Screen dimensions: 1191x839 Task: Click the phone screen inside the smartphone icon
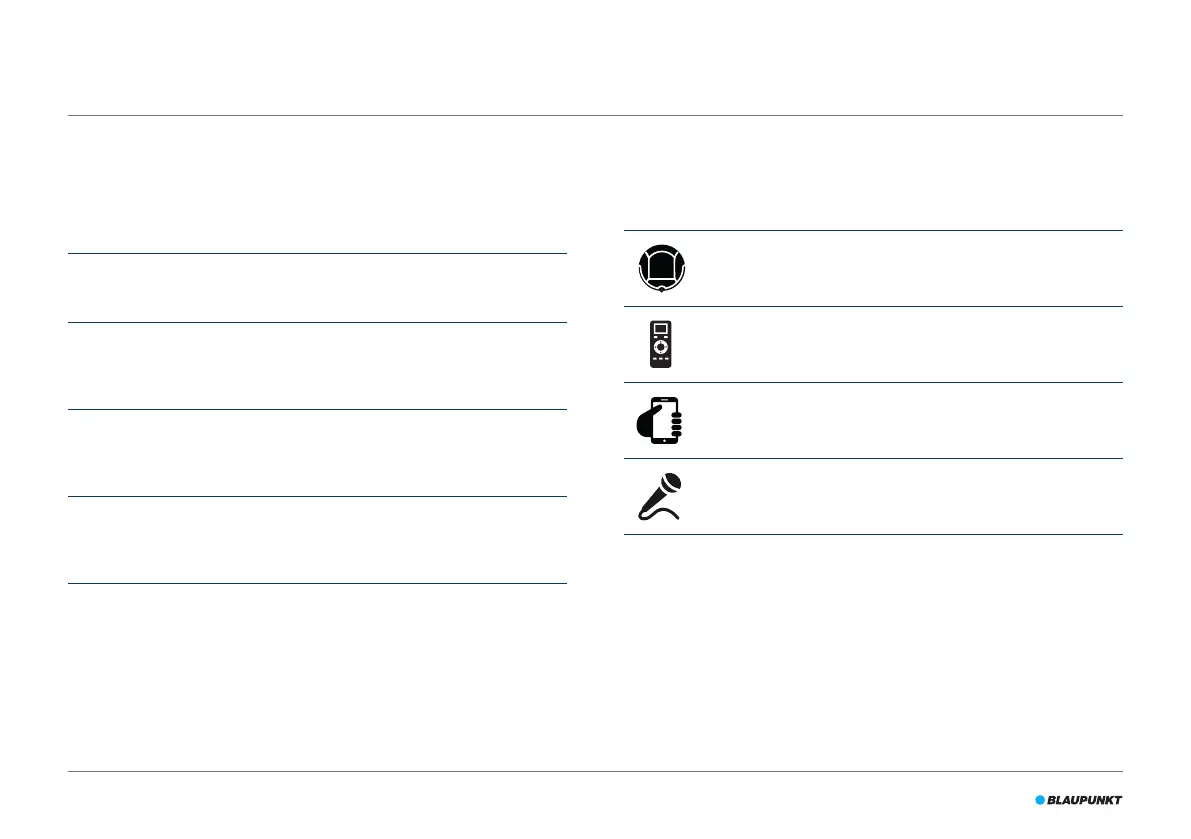click(x=665, y=419)
